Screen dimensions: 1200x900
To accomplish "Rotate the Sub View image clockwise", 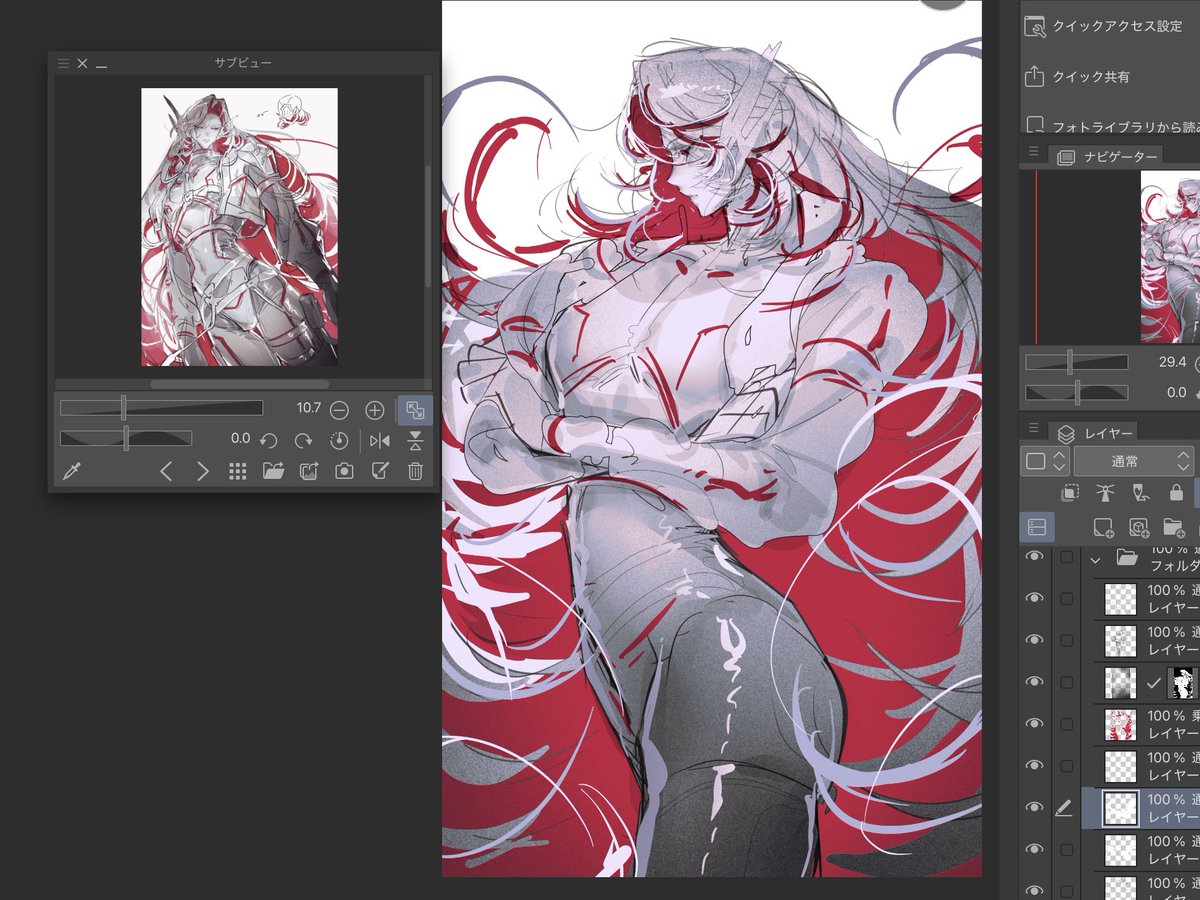I will point(303,440).
